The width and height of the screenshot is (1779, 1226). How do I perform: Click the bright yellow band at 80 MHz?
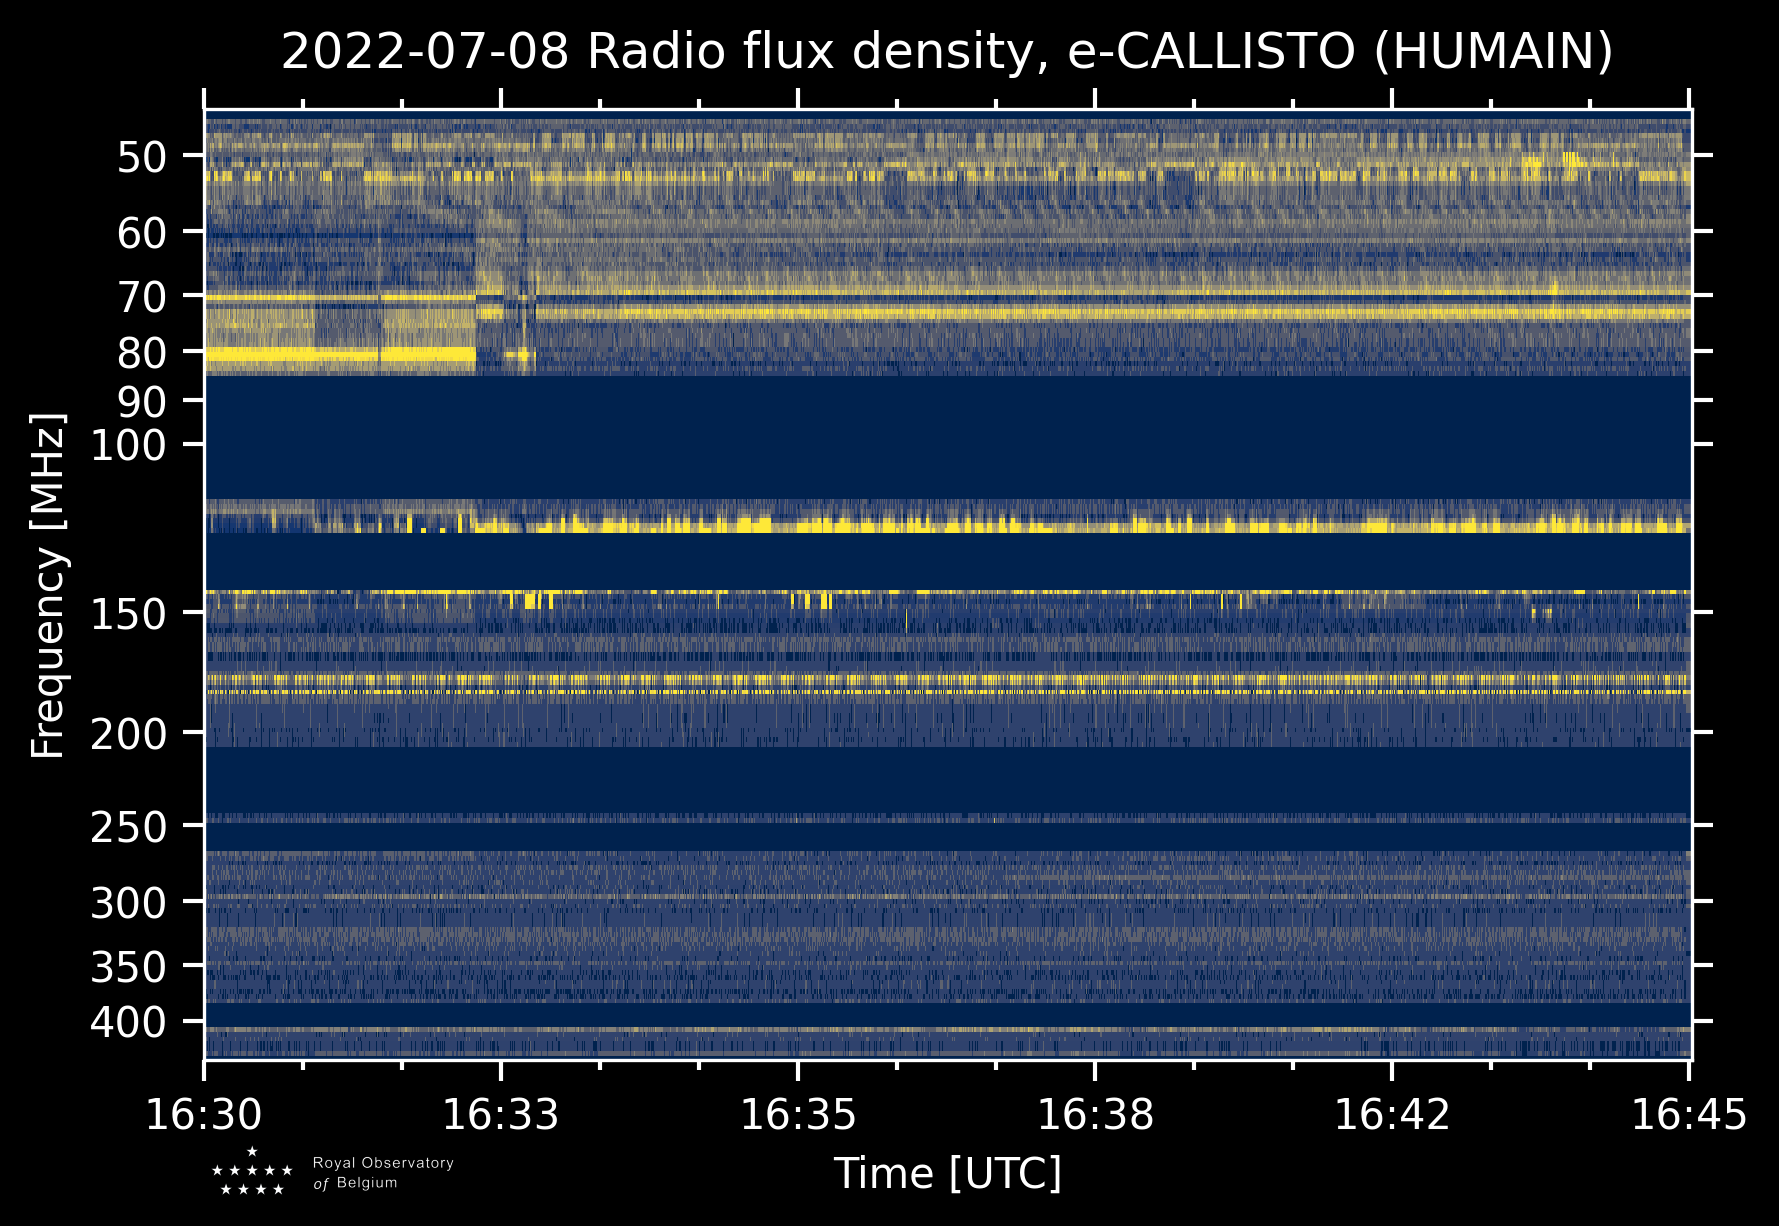point(340,354)
